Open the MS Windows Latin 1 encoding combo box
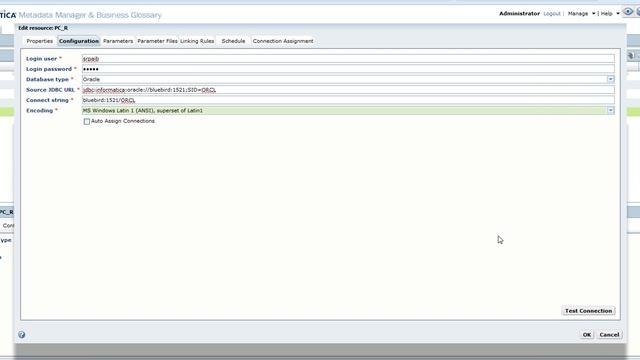 (x=348, y=110)
